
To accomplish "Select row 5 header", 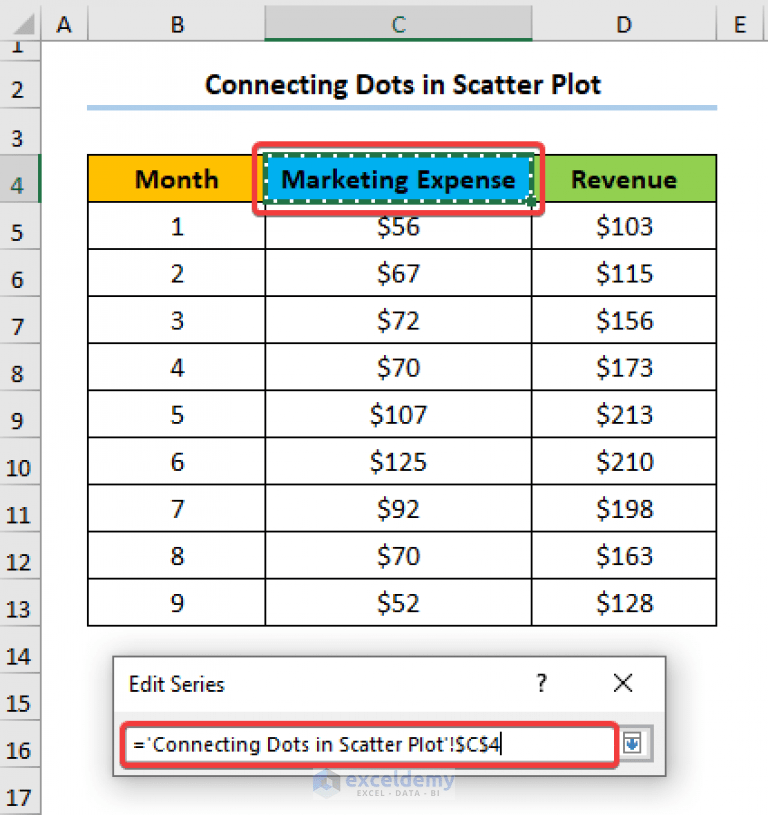I will point(20,226).
